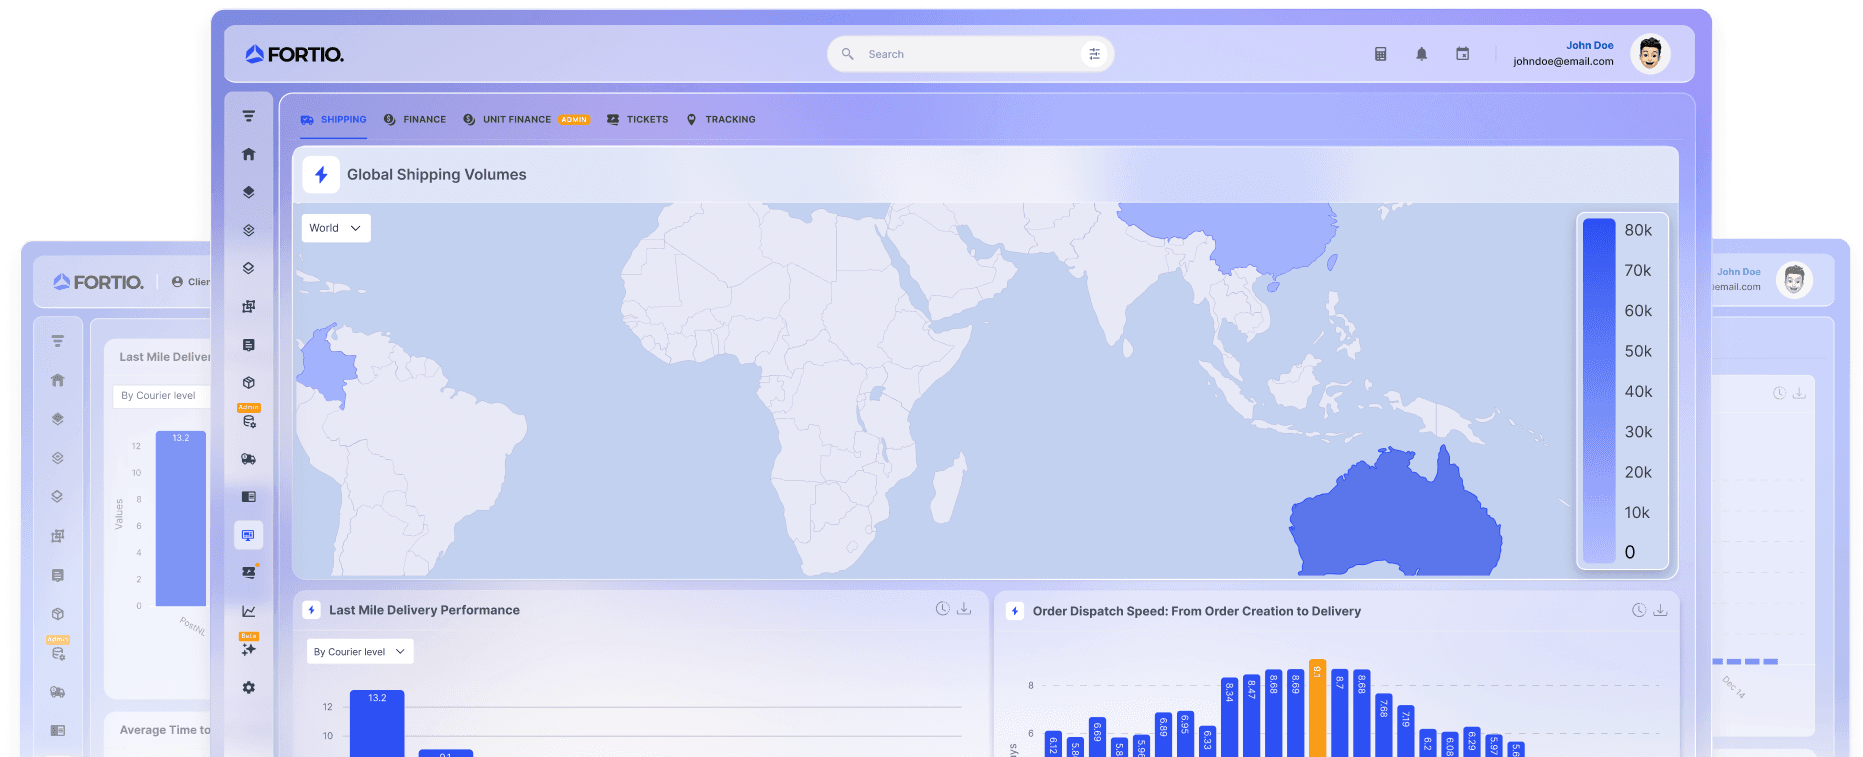Click the 13.2 bar in front Last Mile chart
Image resolution: width=1863 pixels, height=757 pixels.
tap(377, 723)
